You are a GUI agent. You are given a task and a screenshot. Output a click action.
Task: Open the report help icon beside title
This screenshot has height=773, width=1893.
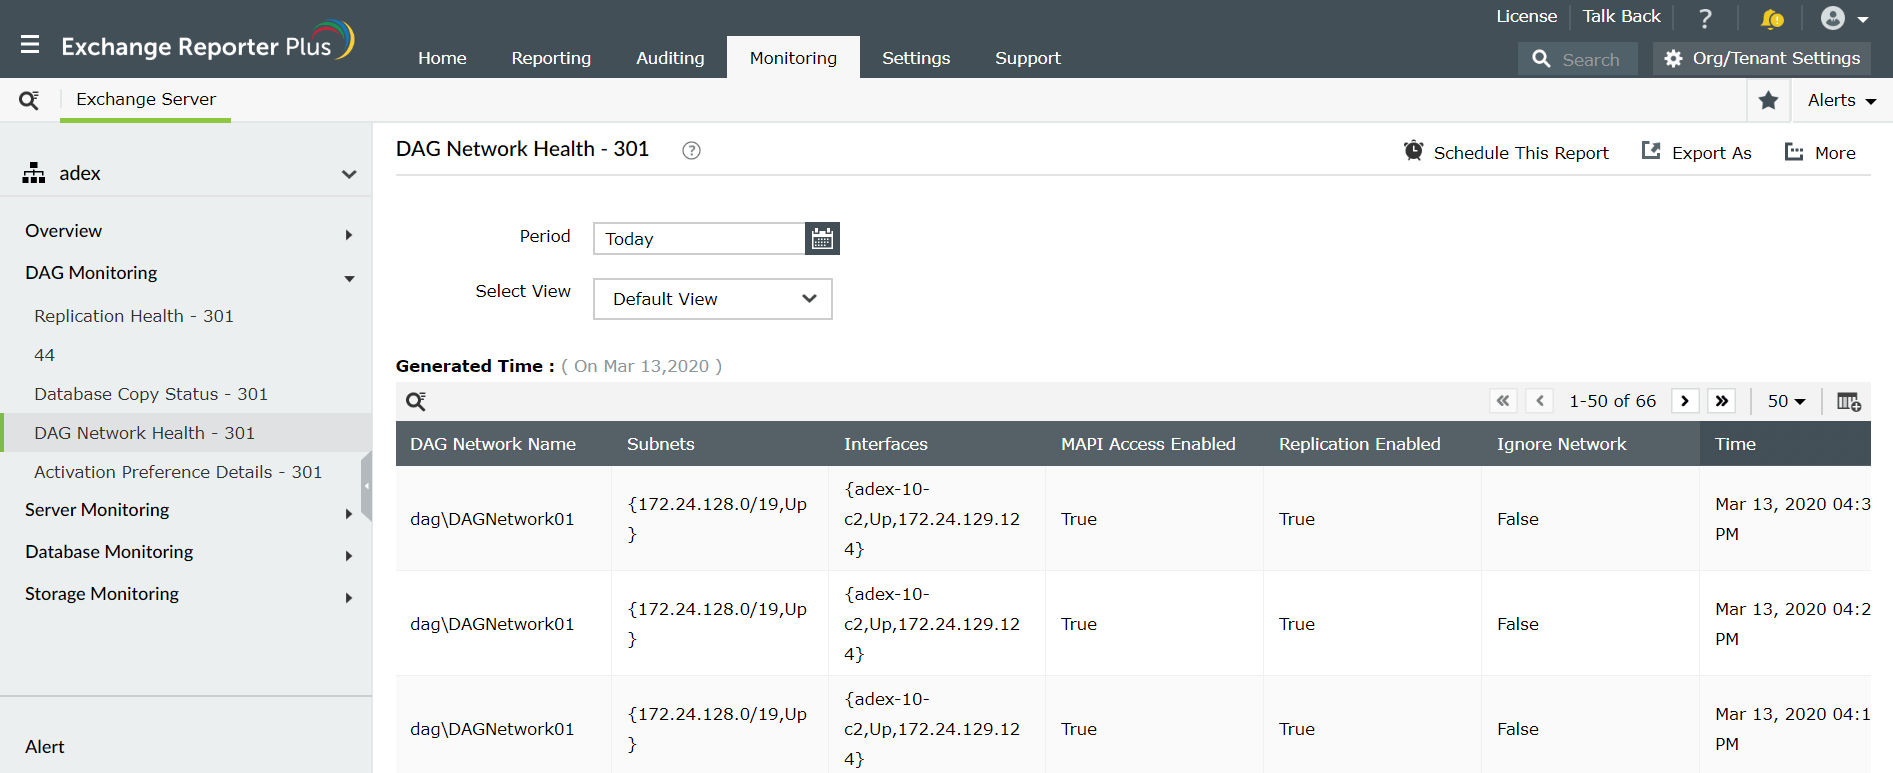691,150
